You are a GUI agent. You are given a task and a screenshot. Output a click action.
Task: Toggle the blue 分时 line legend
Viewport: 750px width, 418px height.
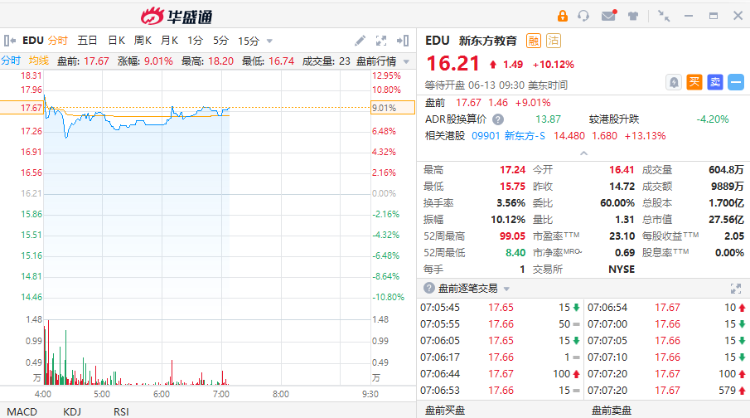tap(11, 61)
